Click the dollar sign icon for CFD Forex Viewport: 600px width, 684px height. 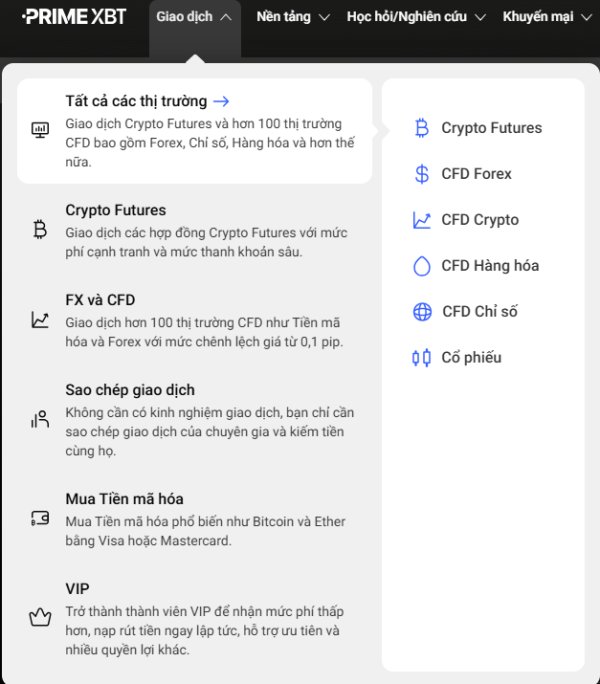pyautogui.click(x=422, y=174)
